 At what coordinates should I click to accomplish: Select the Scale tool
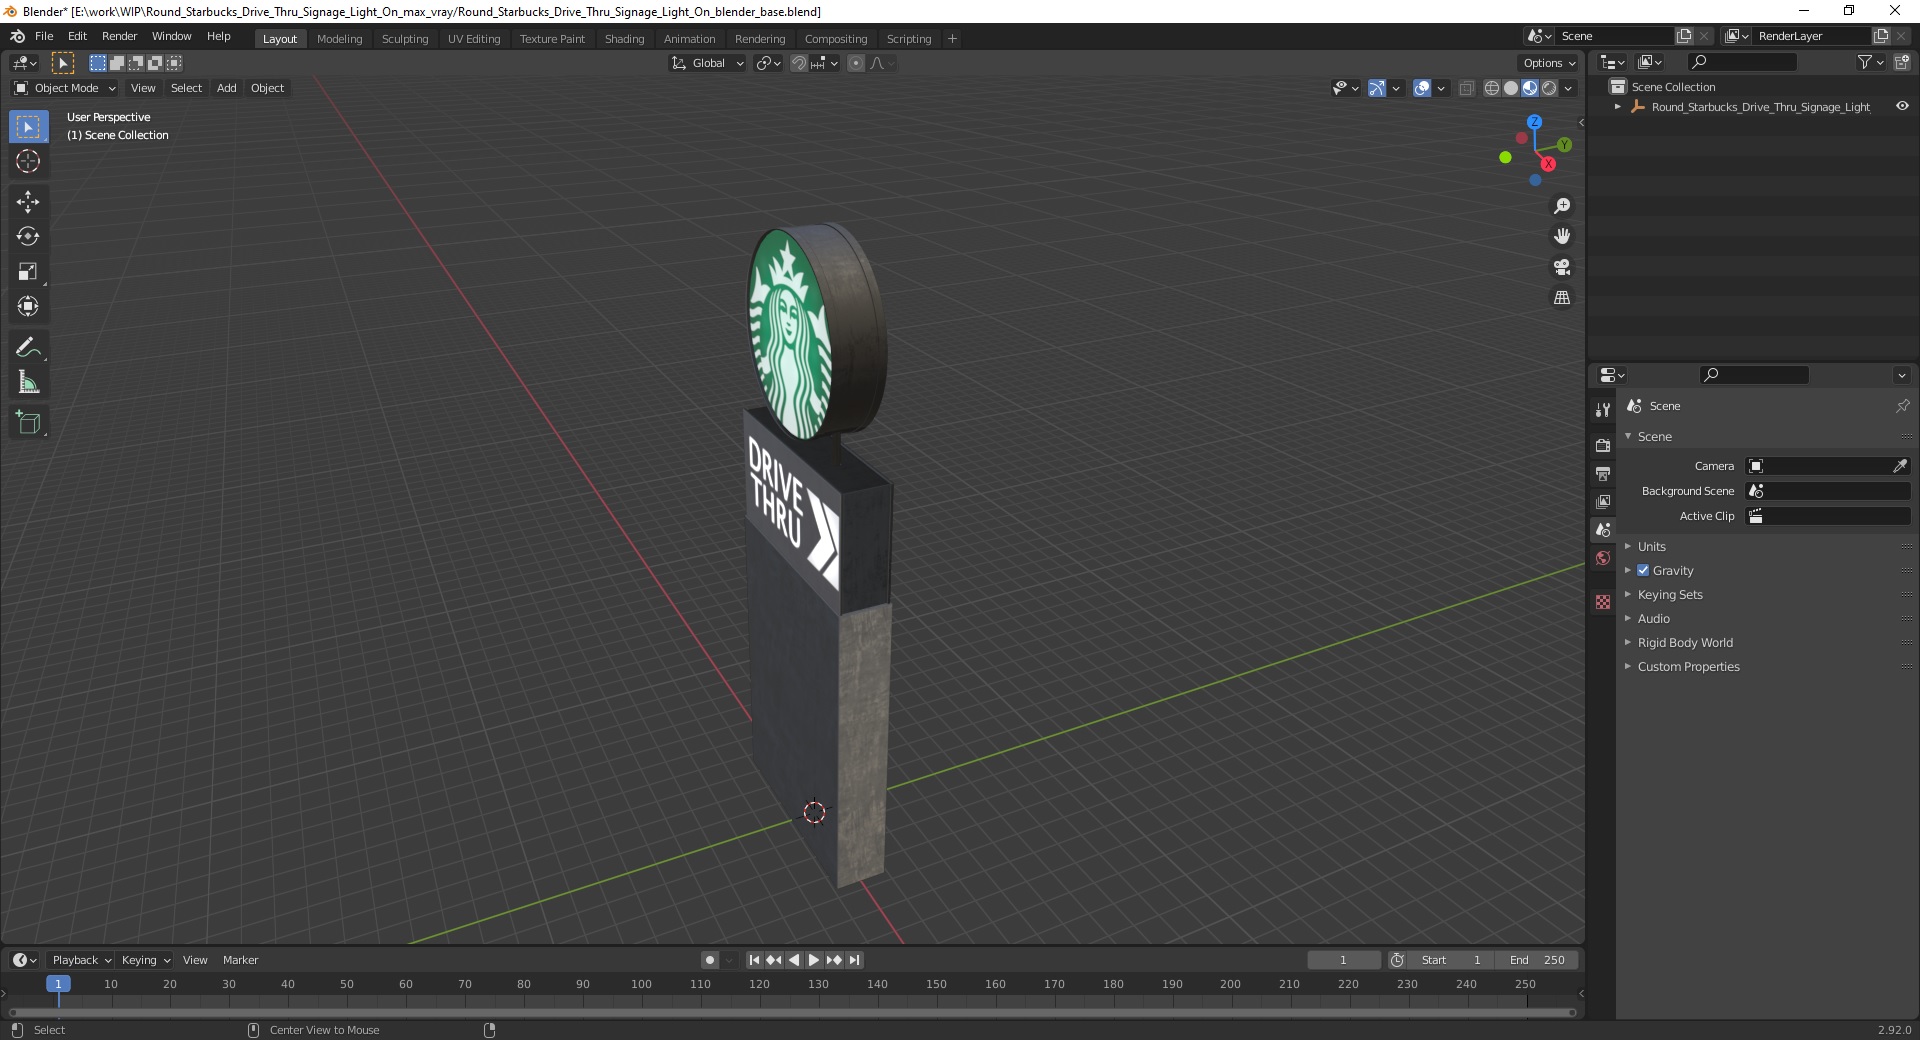[28, 271]
